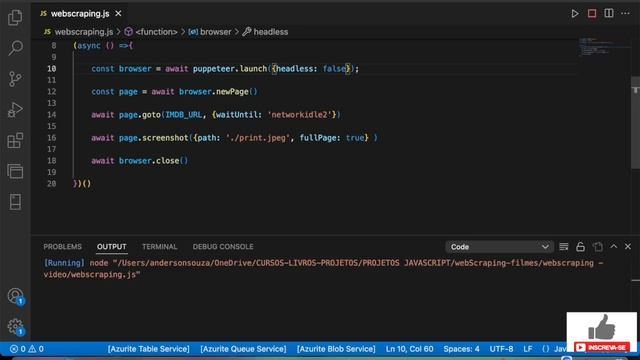The height and width of the screenshot is (360, 640).
Task: Click newPage on line 12
Action: coord(232,92)
